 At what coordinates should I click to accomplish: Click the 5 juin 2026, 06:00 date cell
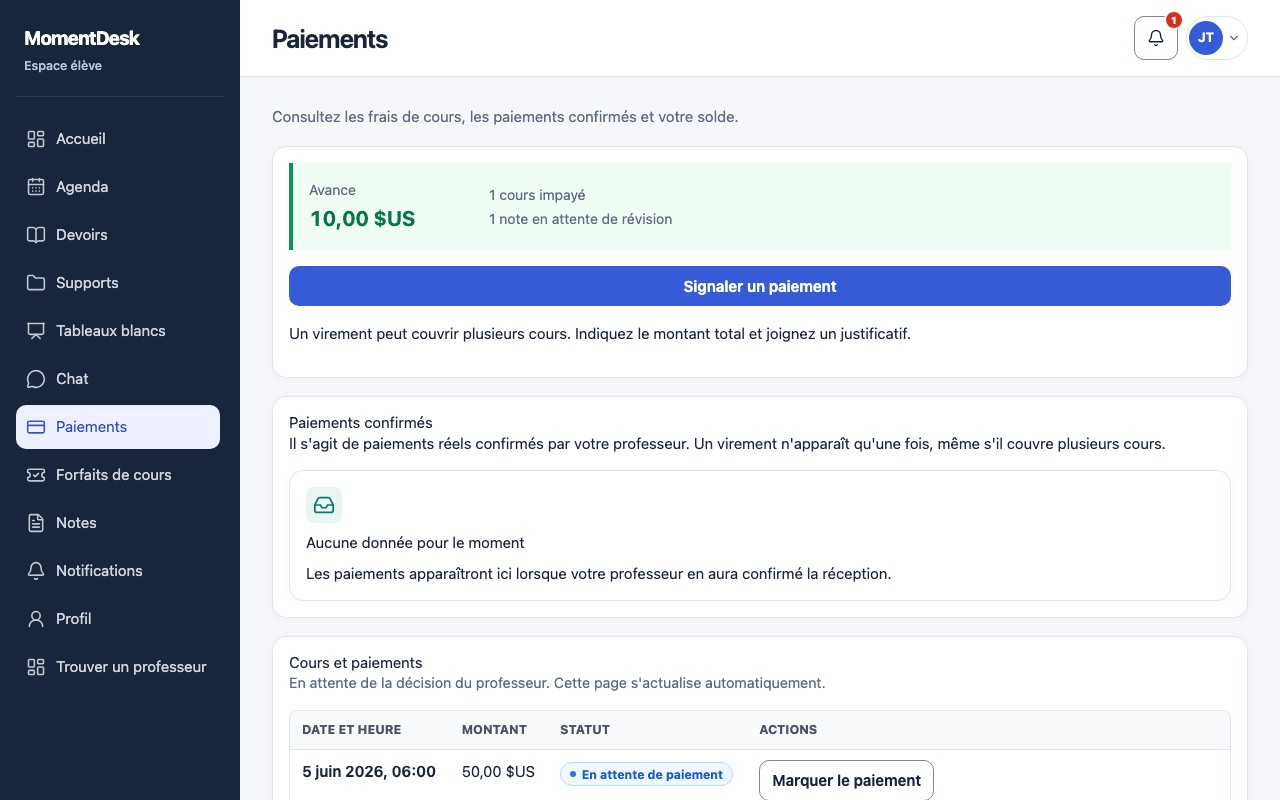(x=369, y=771)
